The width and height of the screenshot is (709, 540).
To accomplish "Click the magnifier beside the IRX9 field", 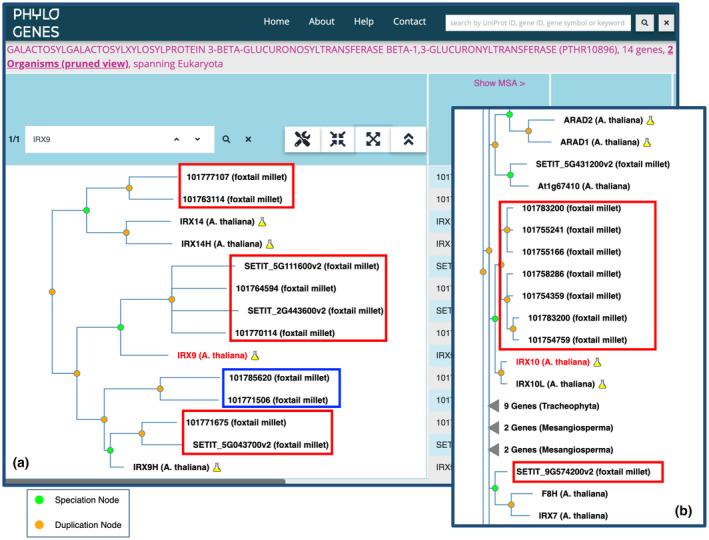I will [227, 140].
